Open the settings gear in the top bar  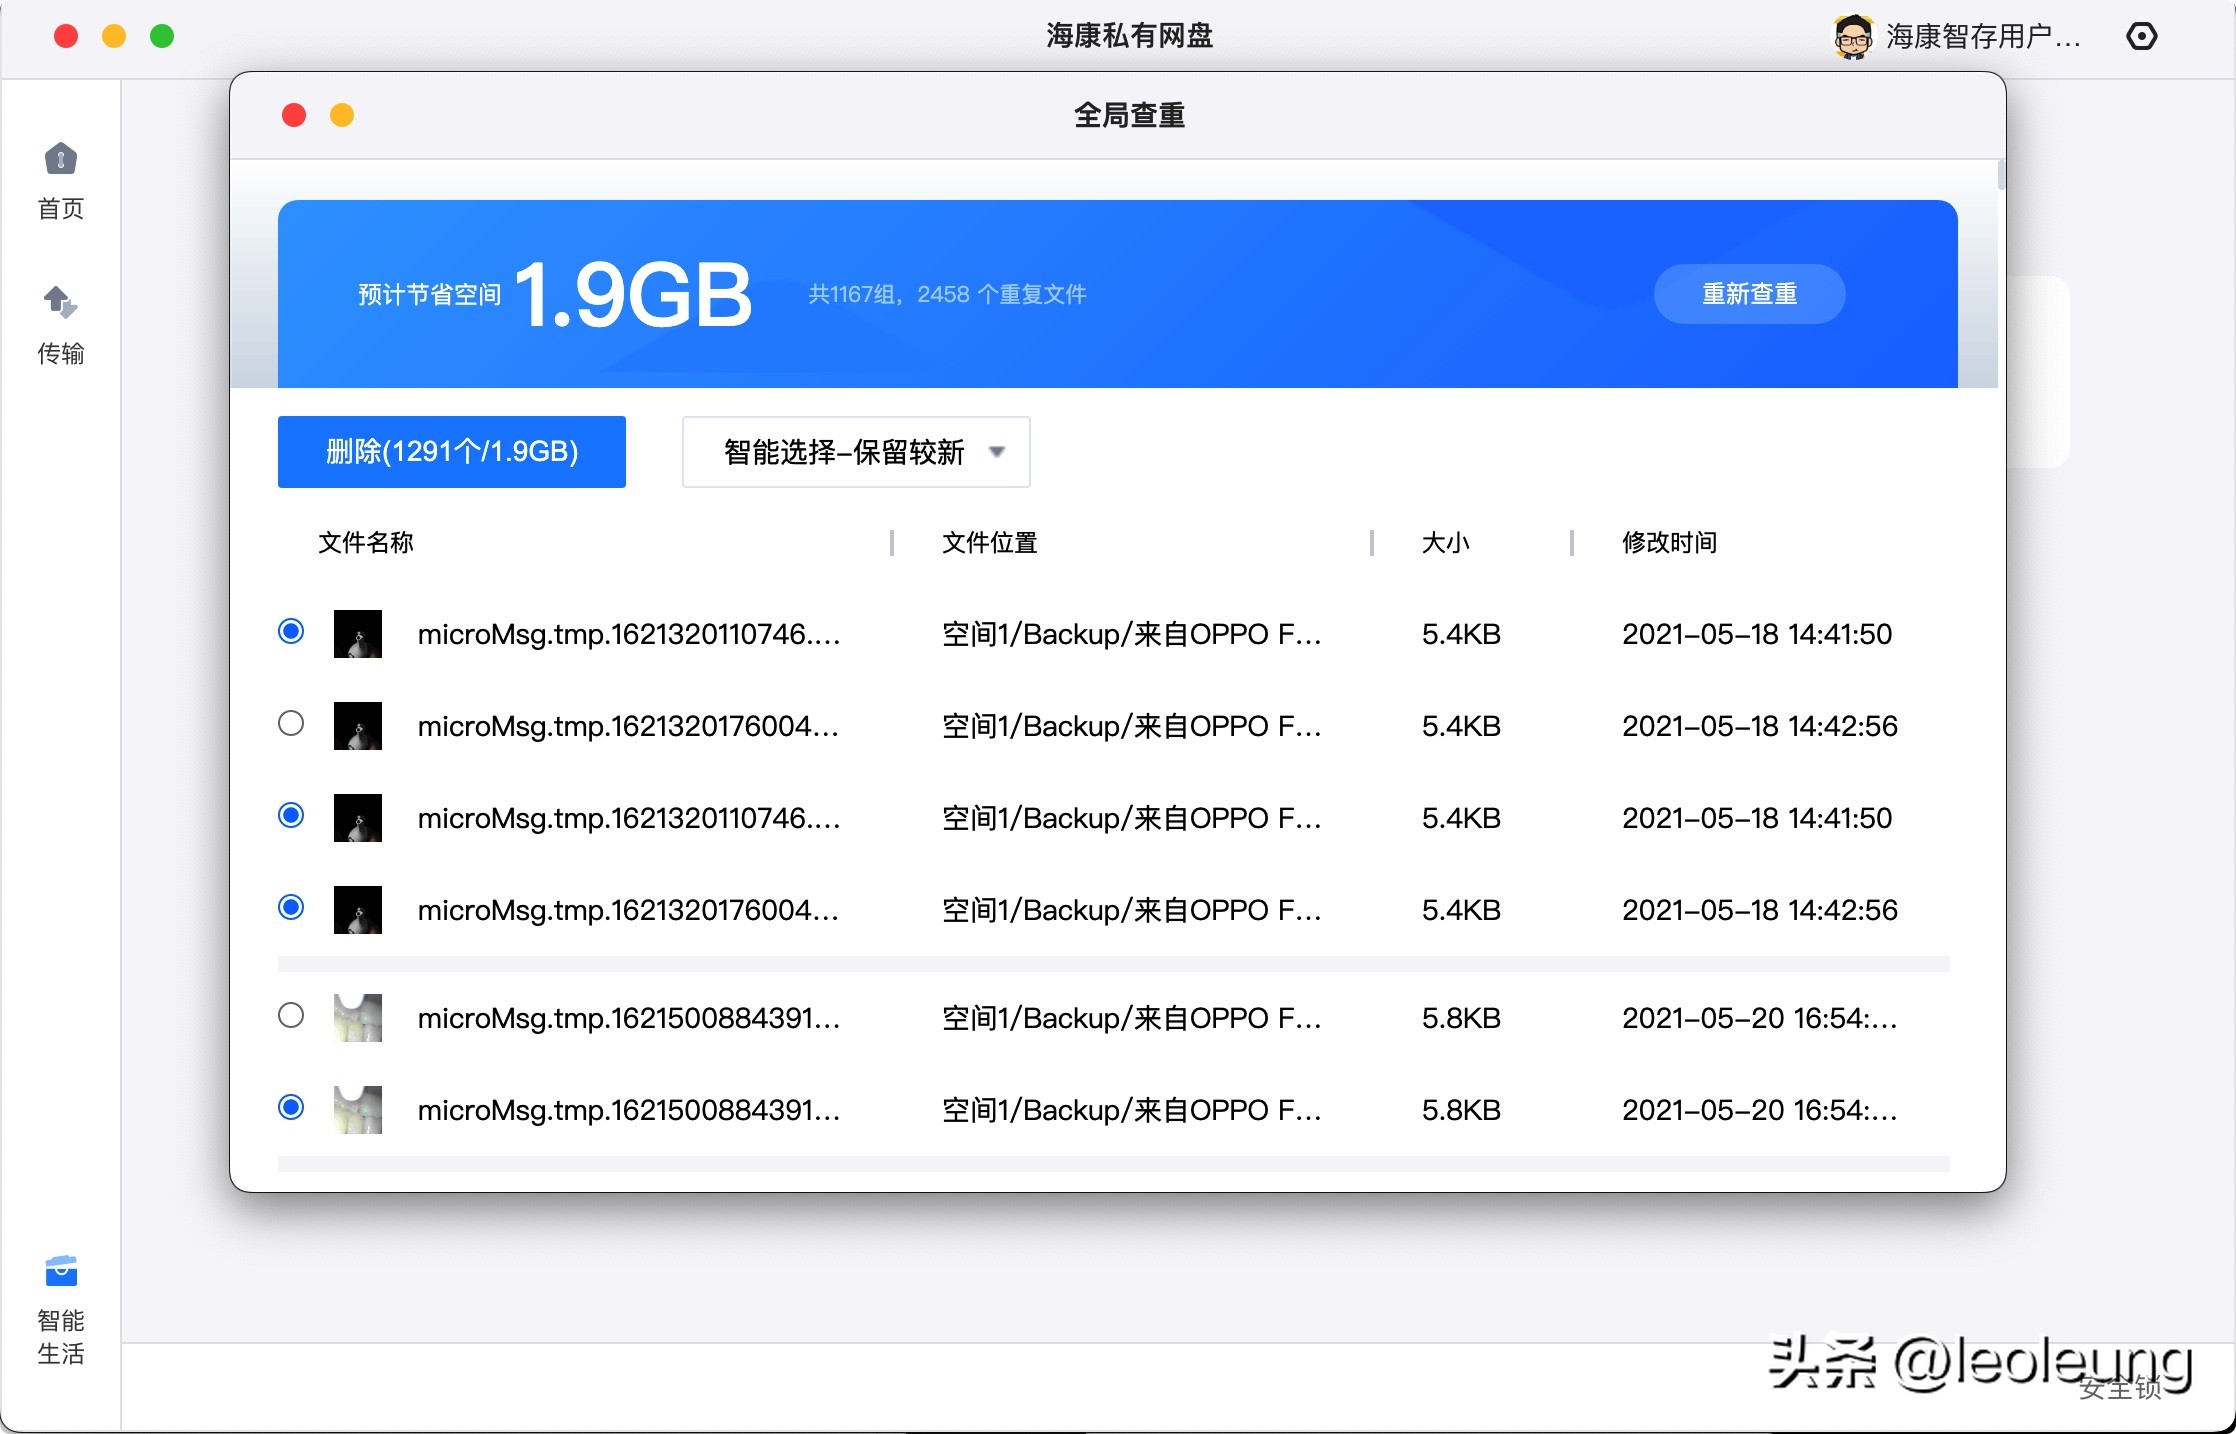click(2143, 36)
